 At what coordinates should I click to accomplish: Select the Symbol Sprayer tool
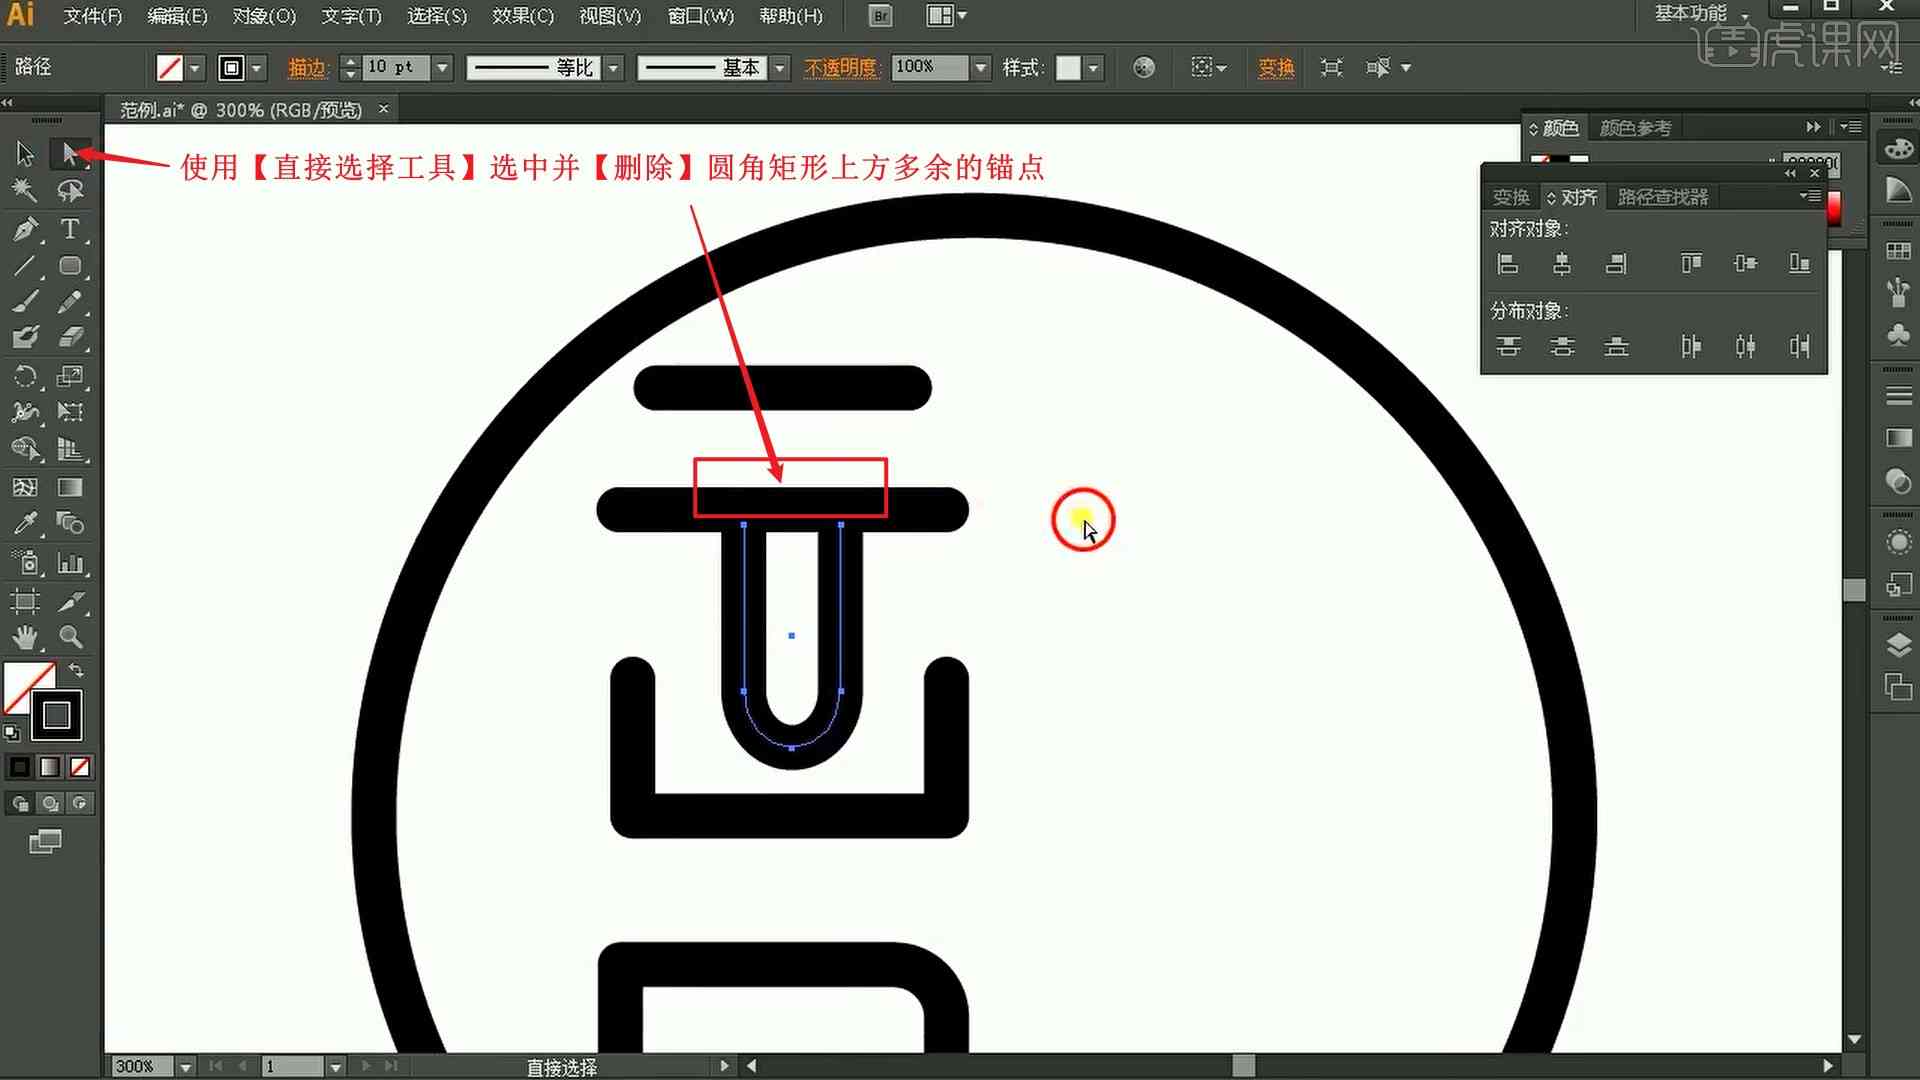tap(25, 563)
